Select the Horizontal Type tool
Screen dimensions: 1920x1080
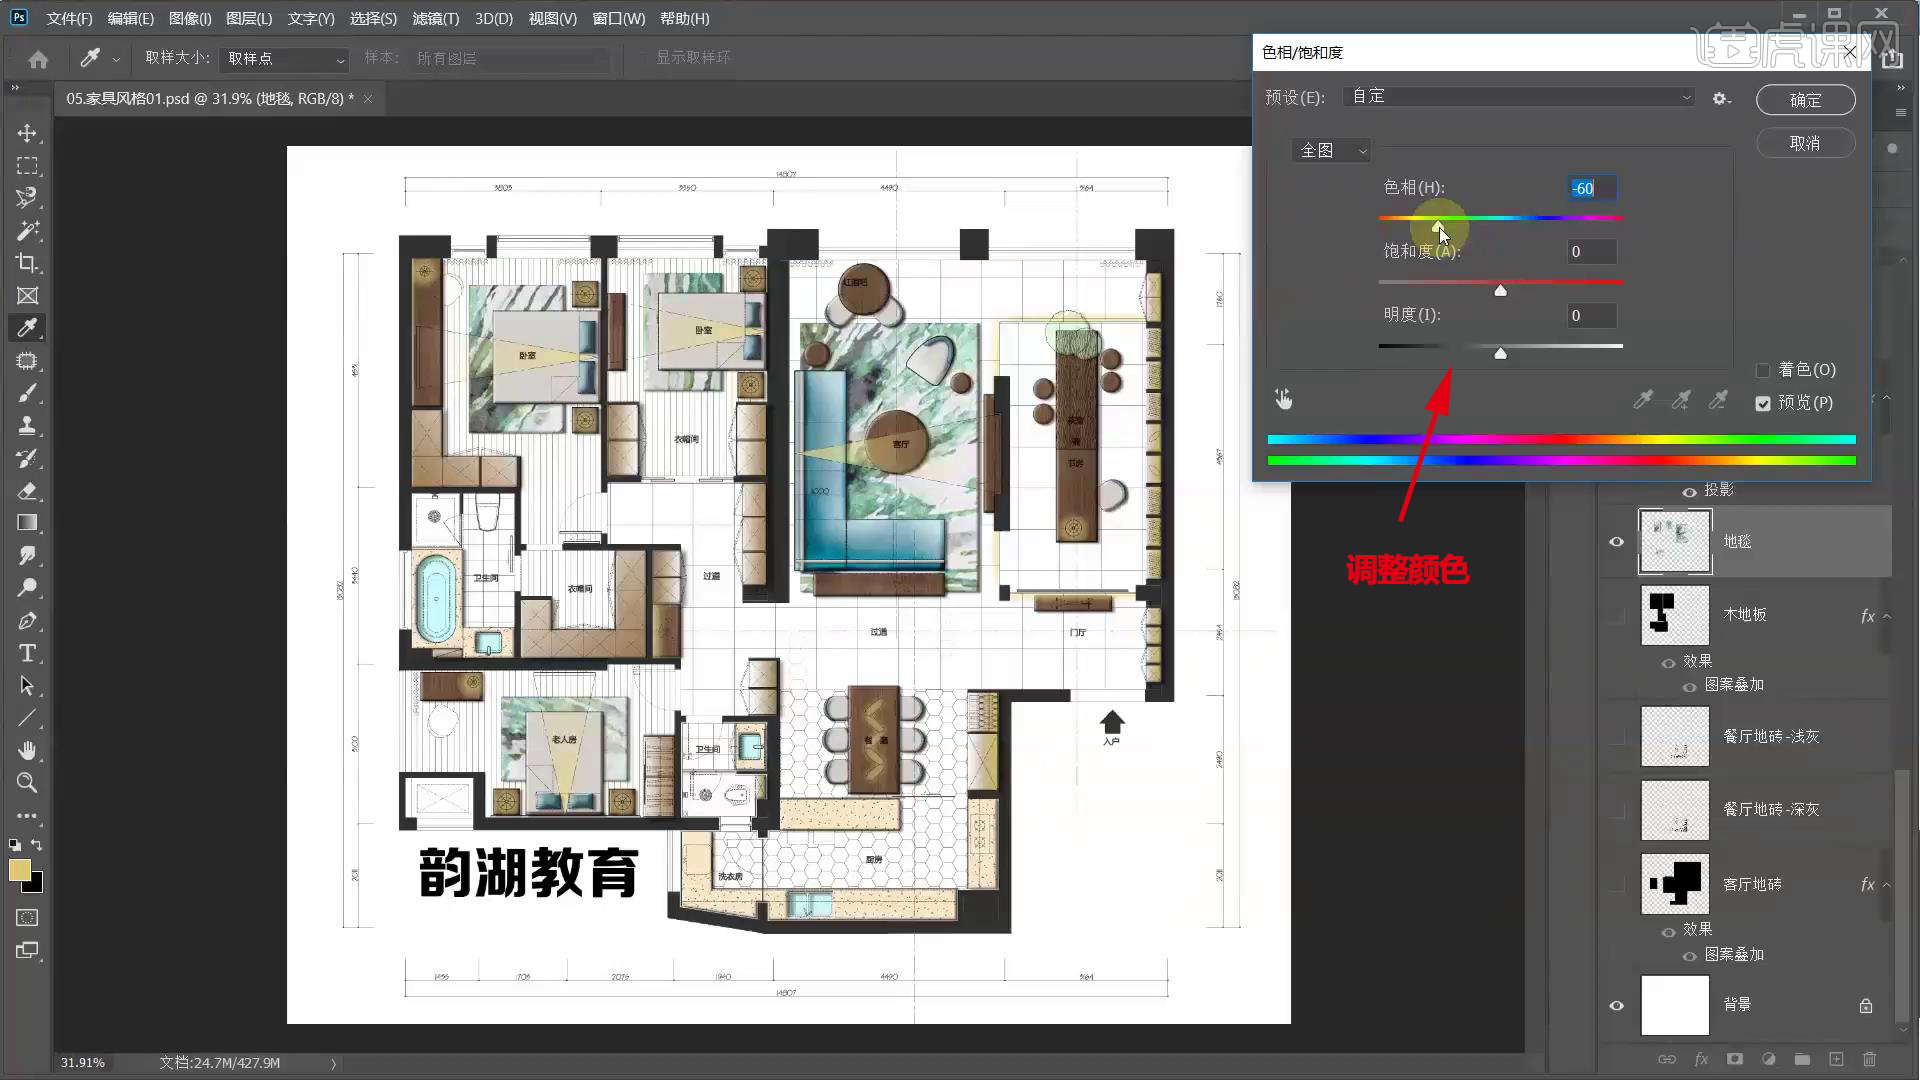27,653
